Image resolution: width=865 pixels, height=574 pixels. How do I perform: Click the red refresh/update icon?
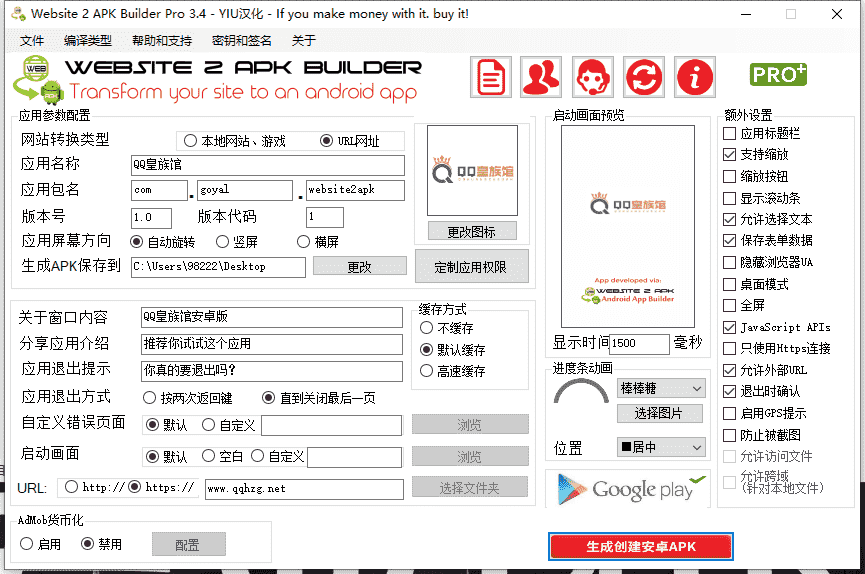click(x=644, y=77)
